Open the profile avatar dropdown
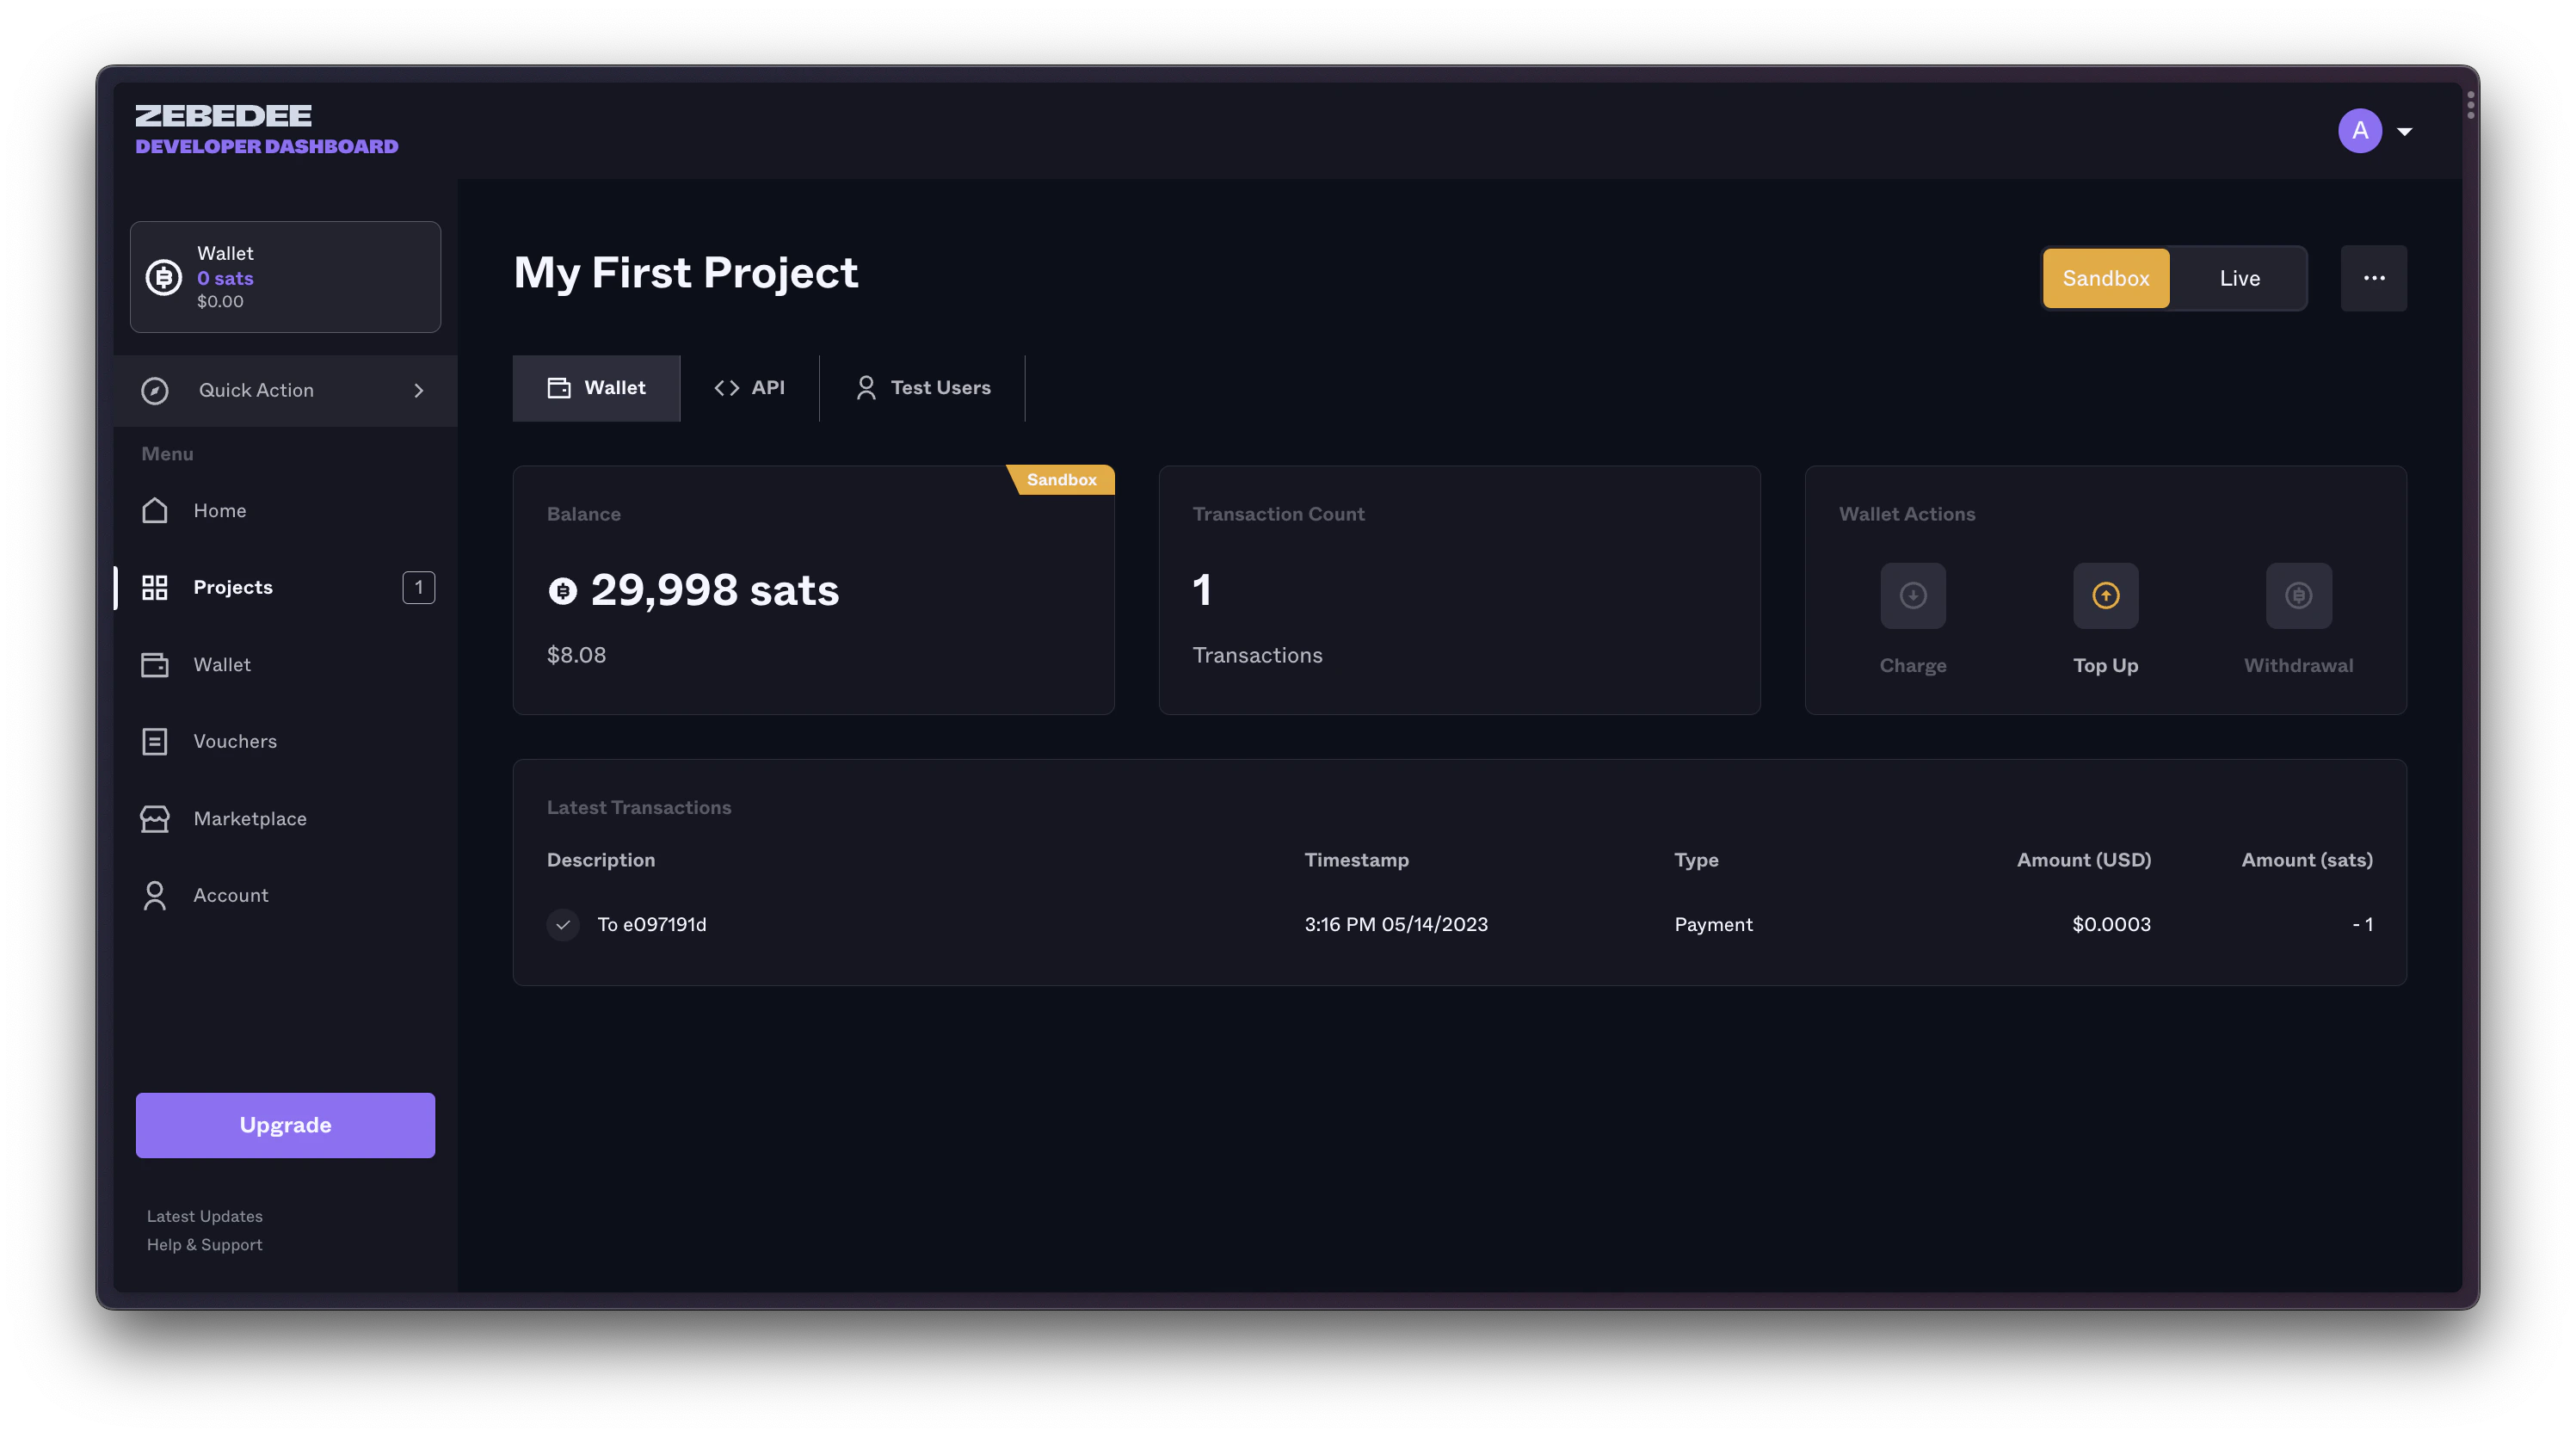The width and height of the screenshot is (2576, 1437). (x=2359, y=130)
